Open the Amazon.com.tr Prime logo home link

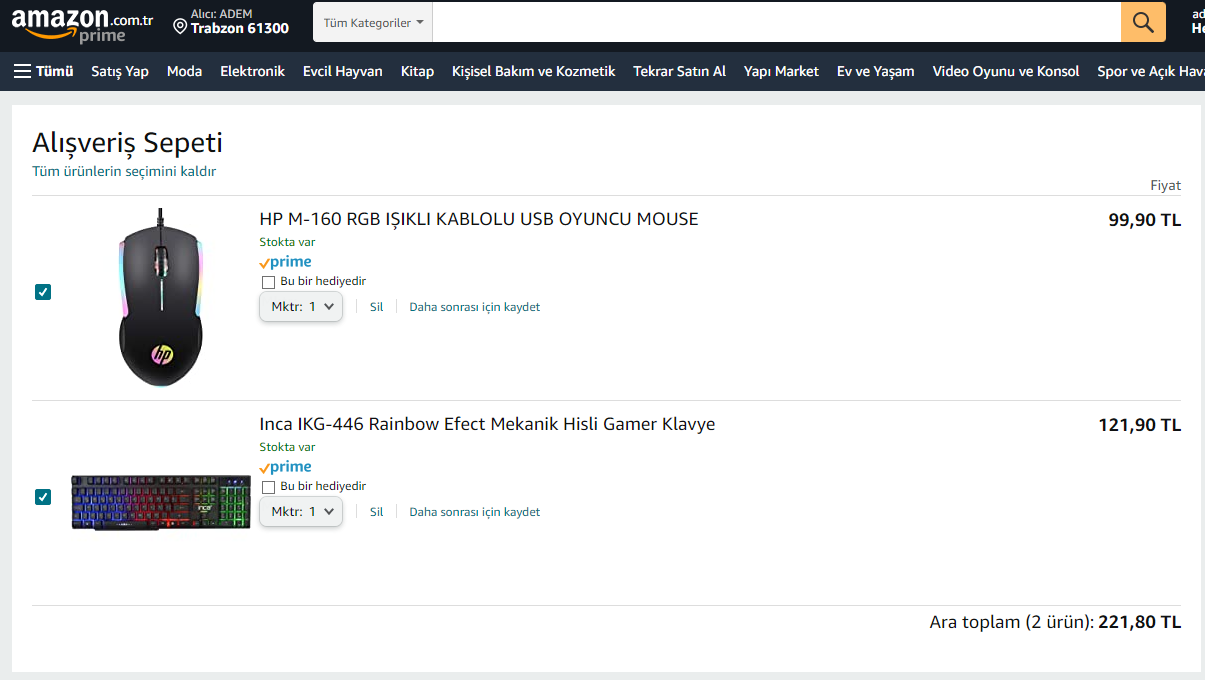pyautogui.click(x=83, y=24)
